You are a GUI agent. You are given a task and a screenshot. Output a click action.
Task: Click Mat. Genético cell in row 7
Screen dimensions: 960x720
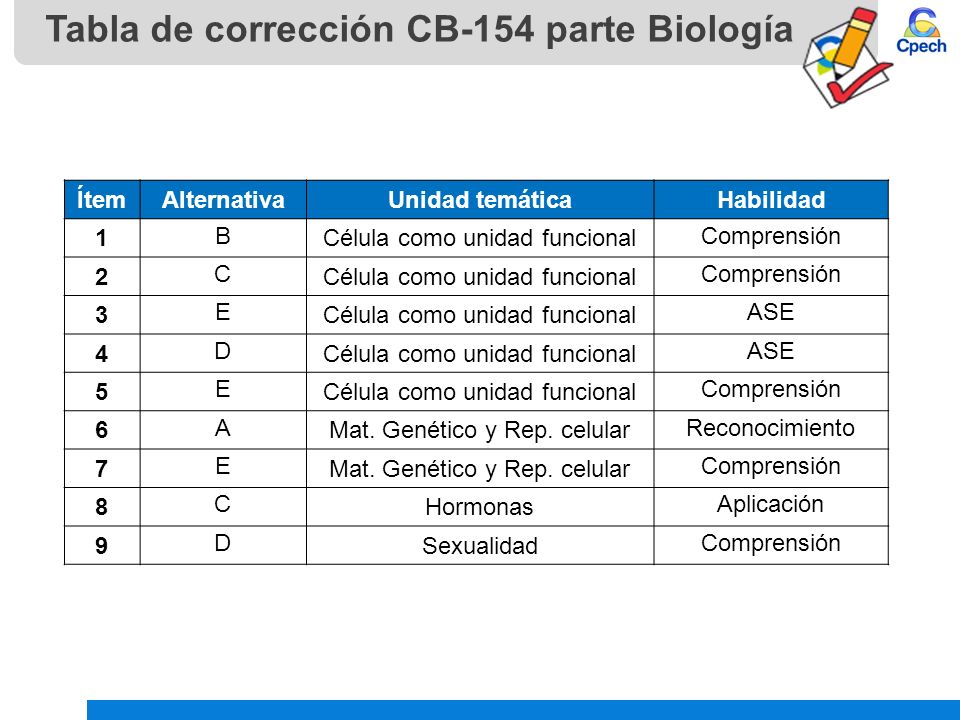tap(480, 468)
